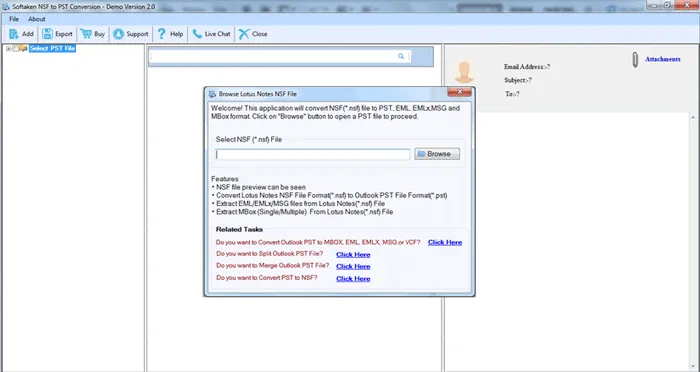The width and height of the screenshot is (700, 372).
Task: Click the folder icon beside Select PST File
Action: tap(23, 48)
